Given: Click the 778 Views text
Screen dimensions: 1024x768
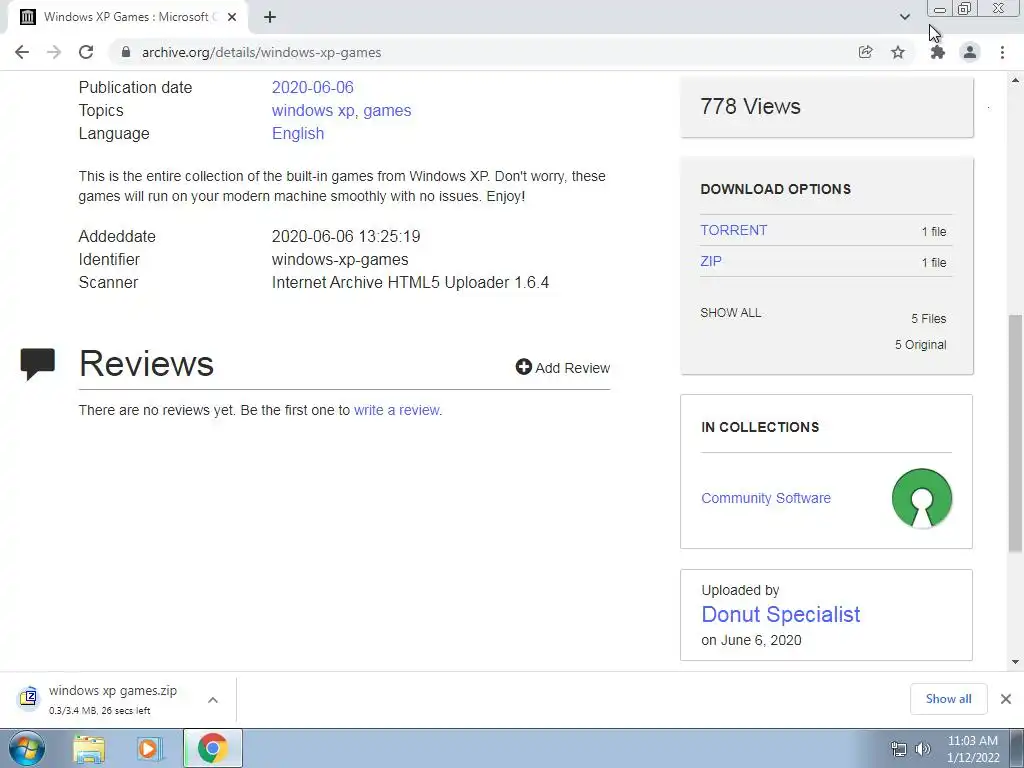Looking at the screenshot, I should click(750, 106).
